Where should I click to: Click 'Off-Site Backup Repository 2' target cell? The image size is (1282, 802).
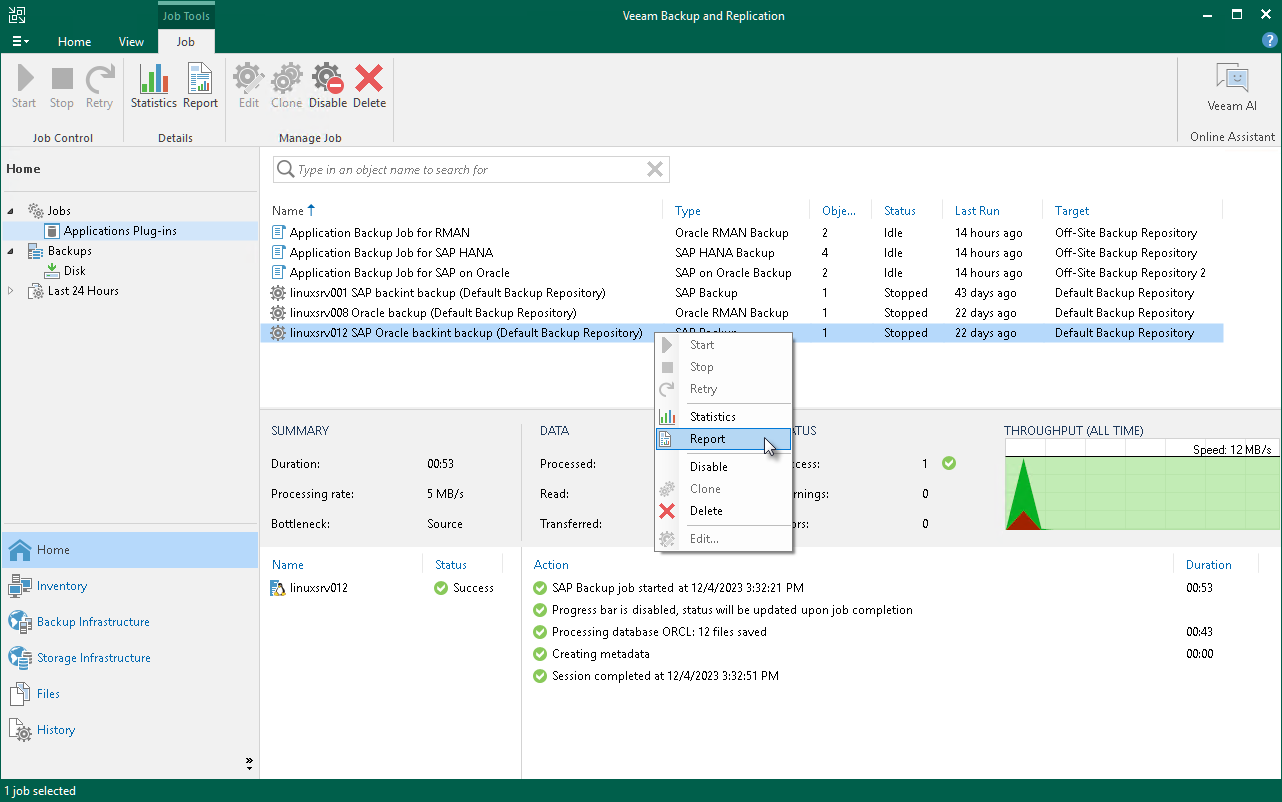(1130, 273)
